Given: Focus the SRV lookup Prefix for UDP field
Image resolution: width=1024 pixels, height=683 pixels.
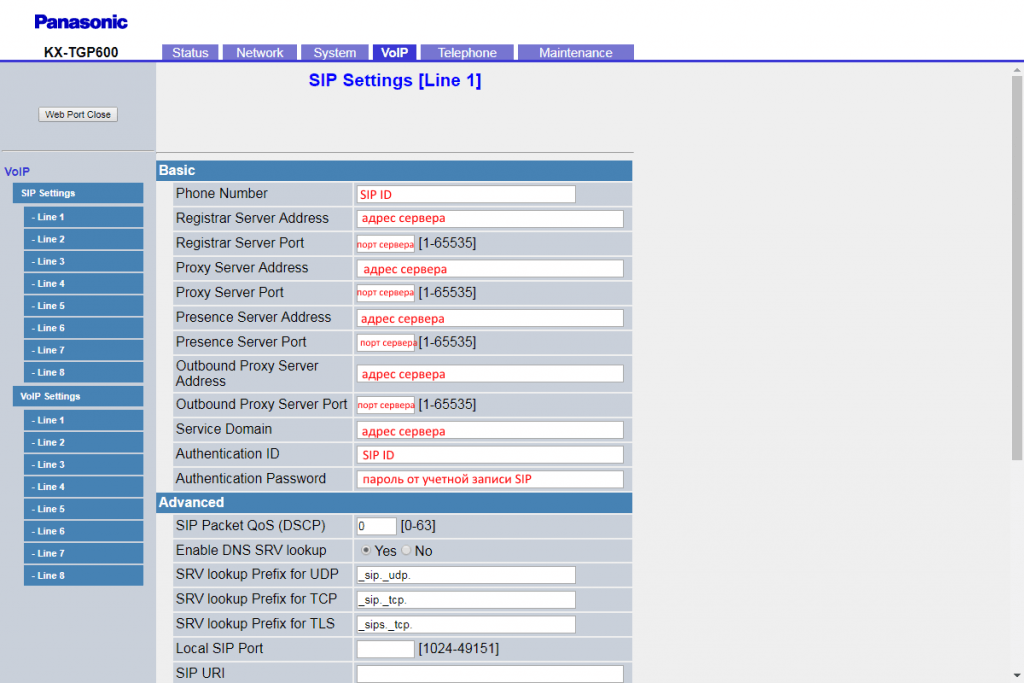Looking at the screenshot, I should [466, 575].
